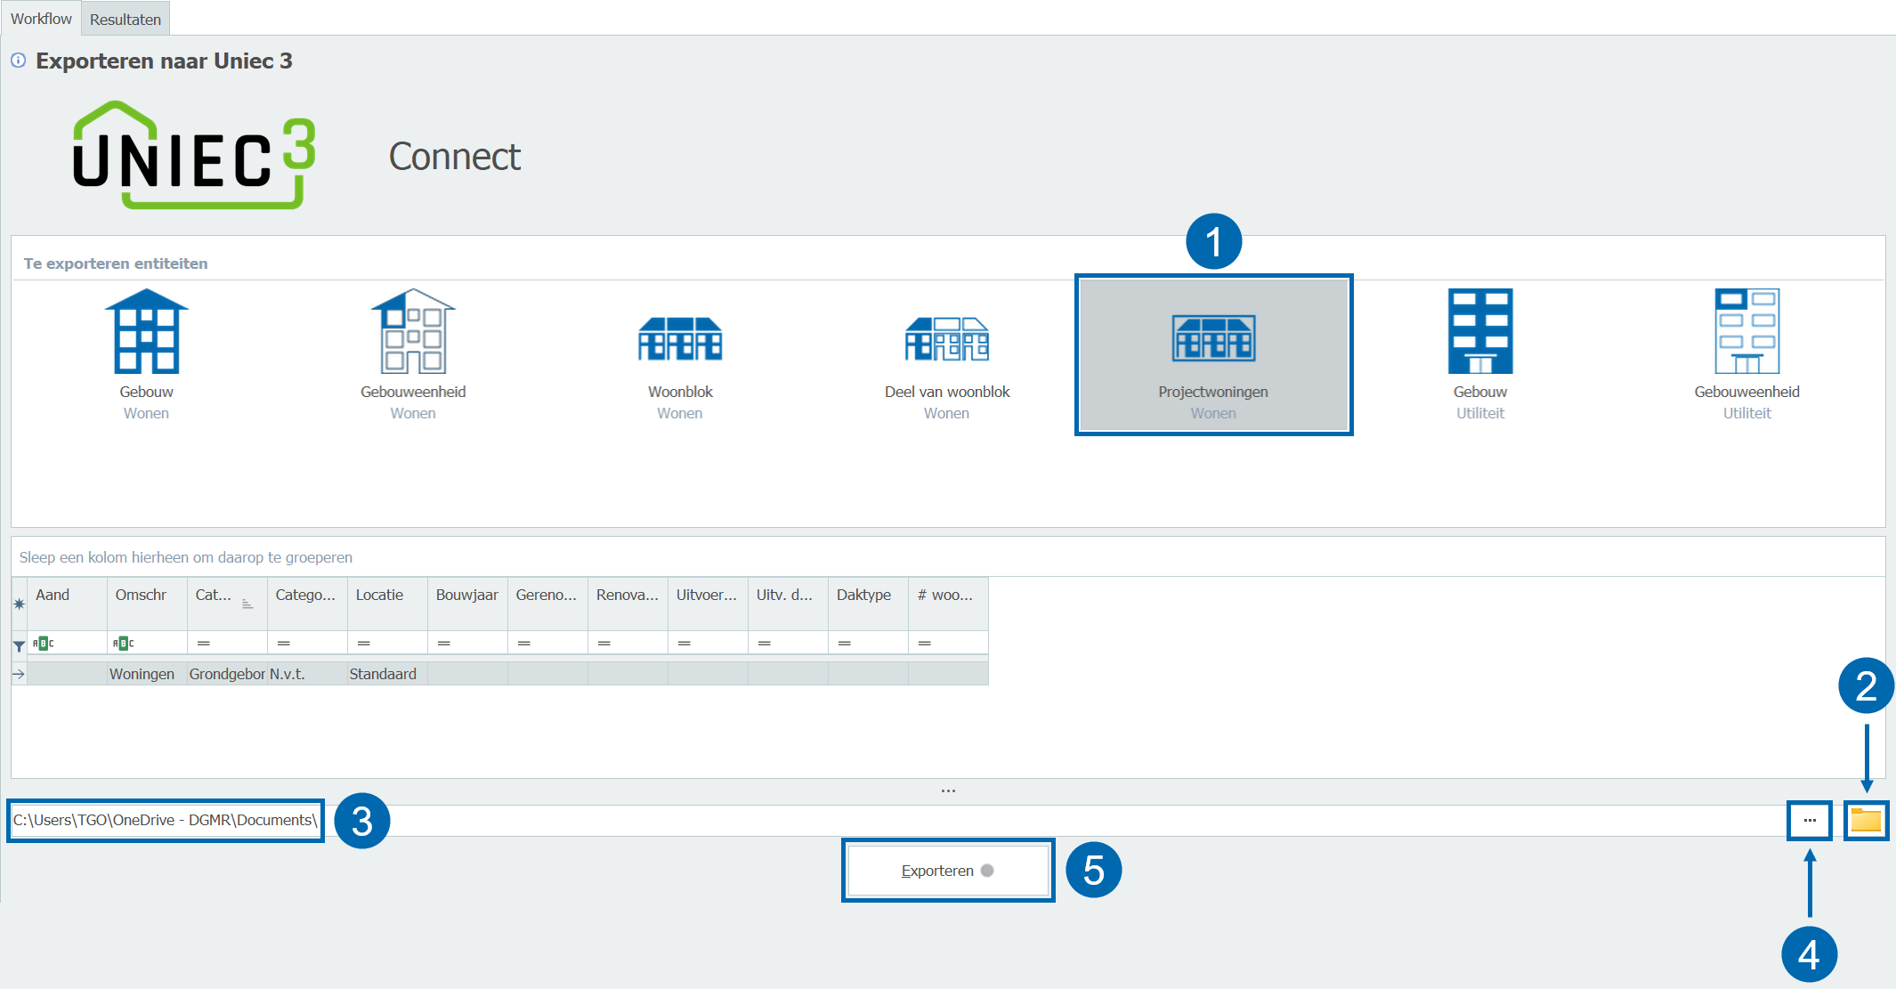Viewport: 1896px width, 989px height.
Task: Switch to the Workflow tab
Action: pyautogui.click(x=41, y=19)
